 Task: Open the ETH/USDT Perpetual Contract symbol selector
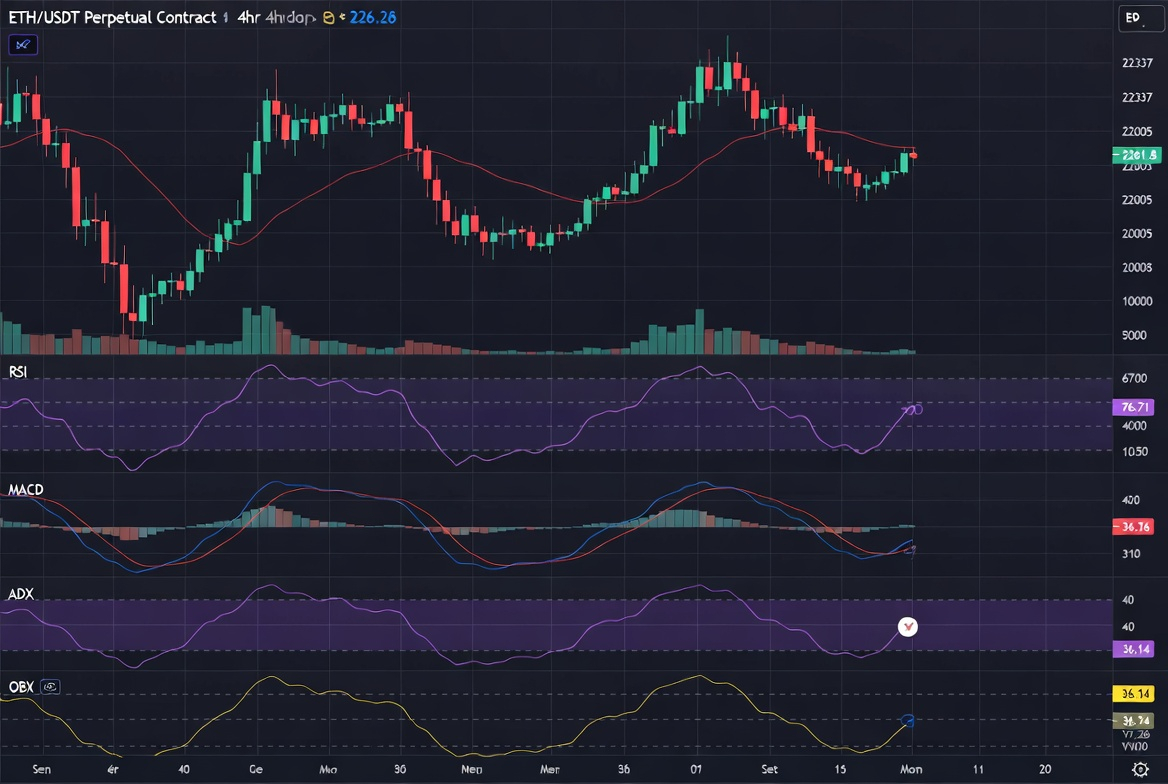[112, 17]
